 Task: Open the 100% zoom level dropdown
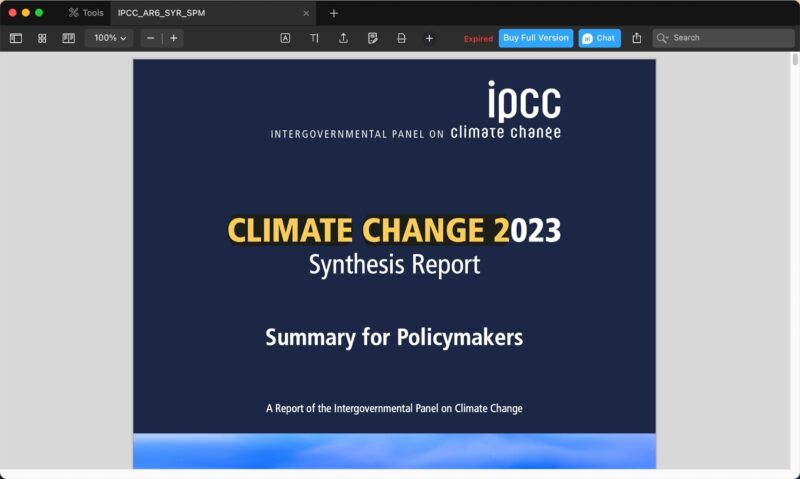(x=108, y=38)
